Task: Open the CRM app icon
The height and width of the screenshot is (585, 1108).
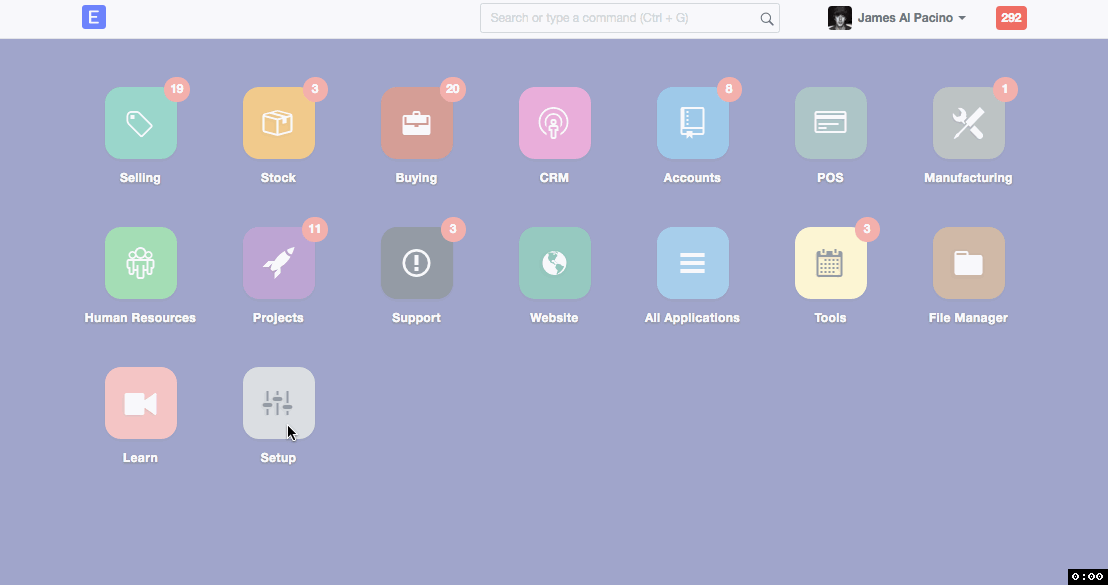Action: [x=555, y=123]
